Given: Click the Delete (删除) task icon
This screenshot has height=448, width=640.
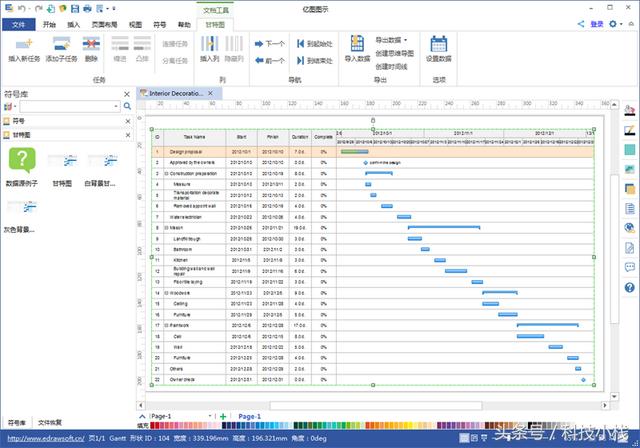Looking at the screenshot, I should (x=91, y=43).
